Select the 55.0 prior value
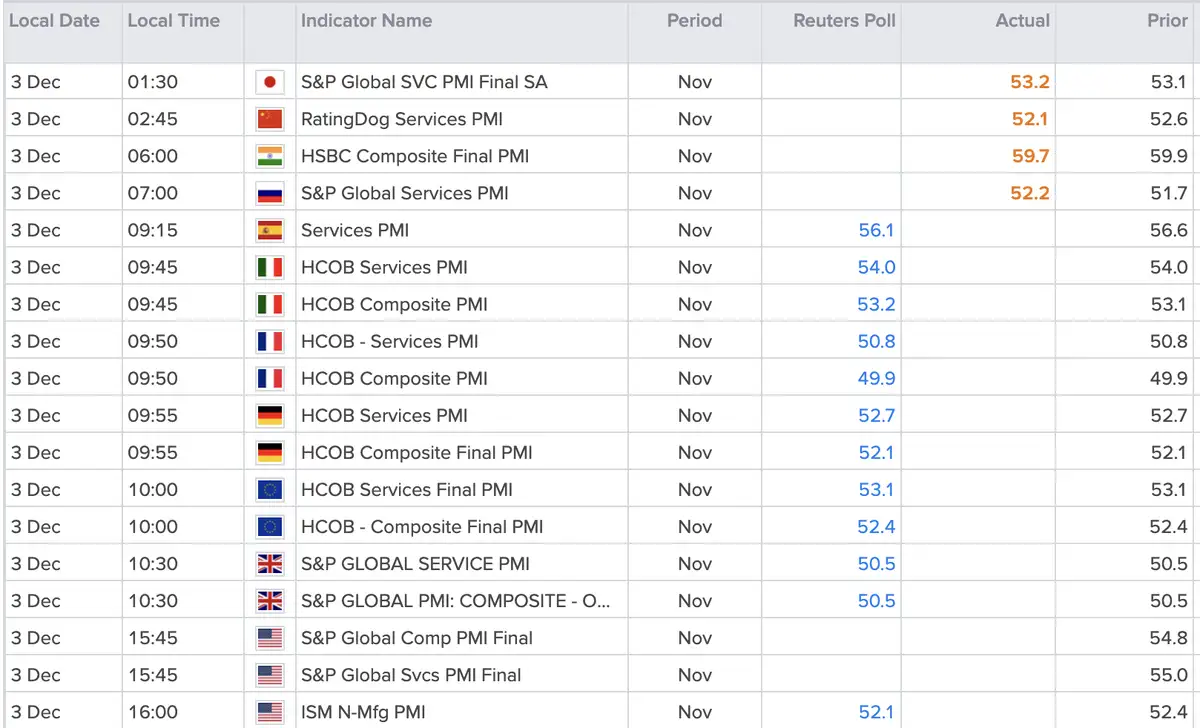This screenshot has width=1200, height=728. point(1169,674)
